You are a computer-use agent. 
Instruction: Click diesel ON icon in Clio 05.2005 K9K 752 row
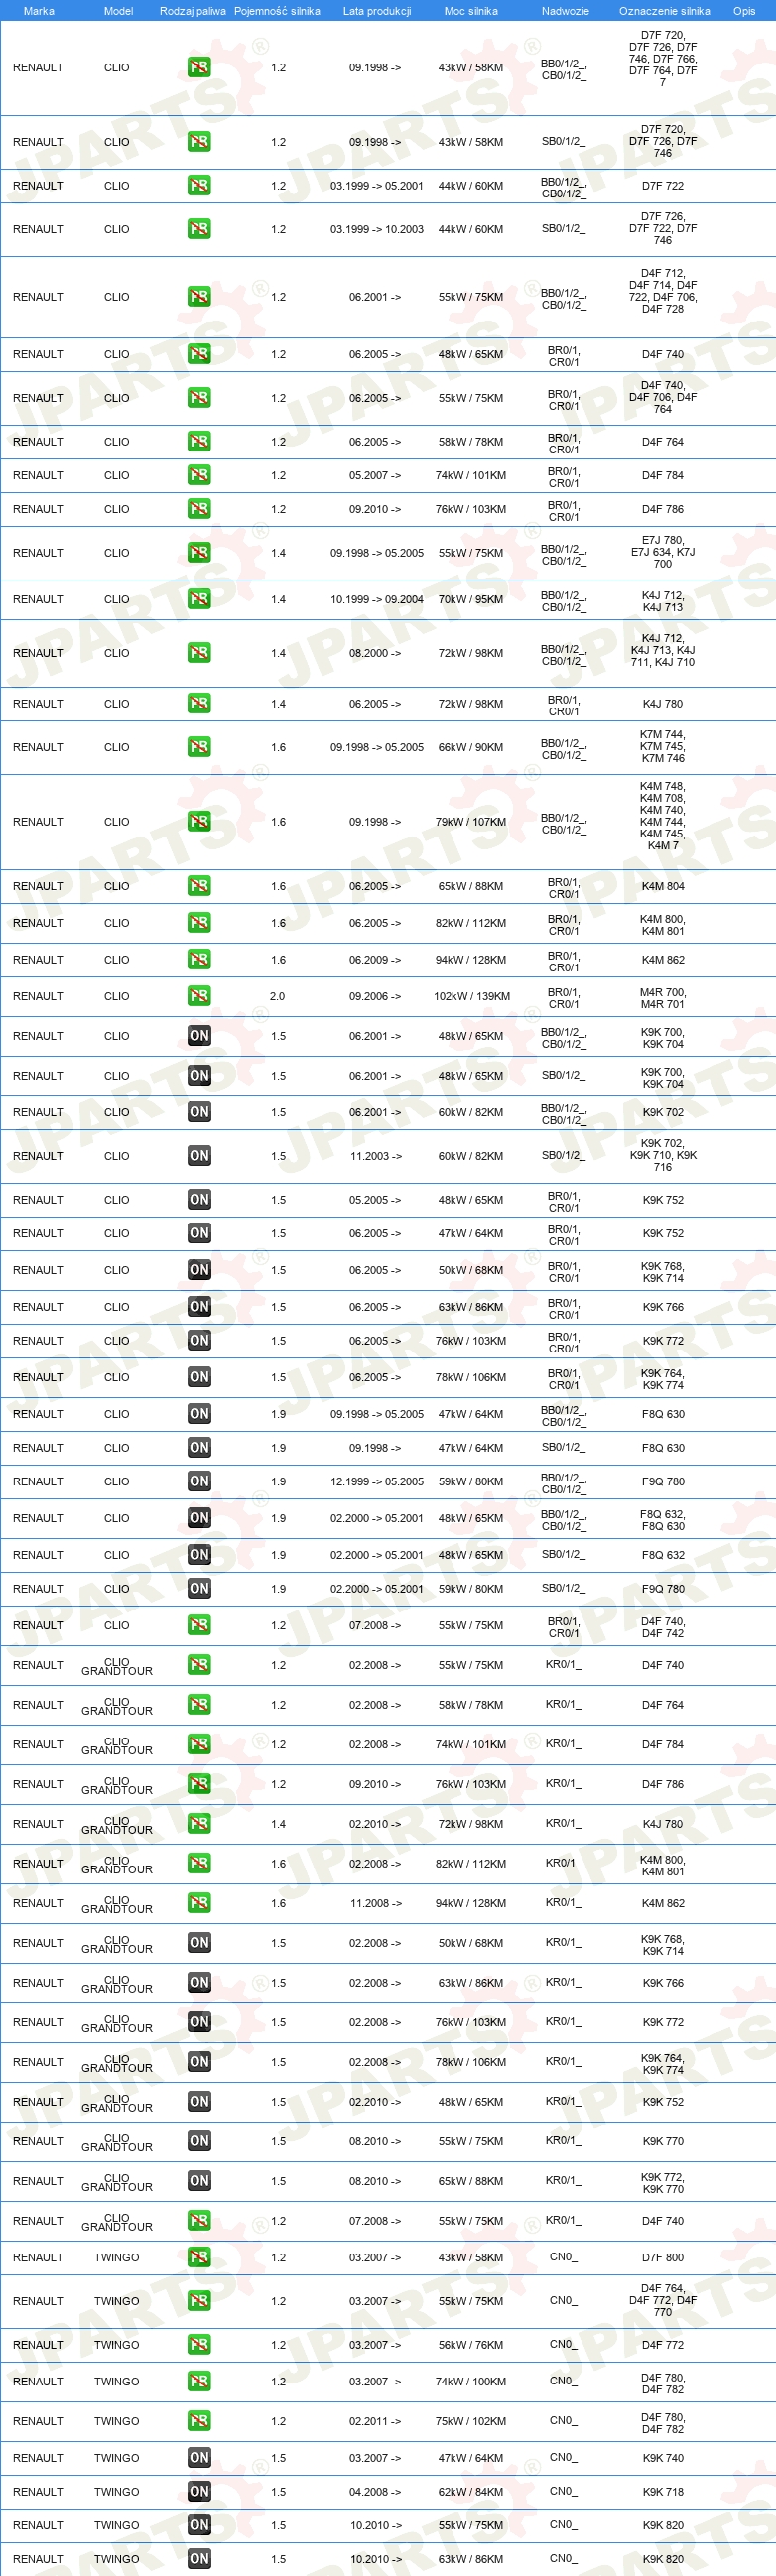click(x=199, y=1199)
